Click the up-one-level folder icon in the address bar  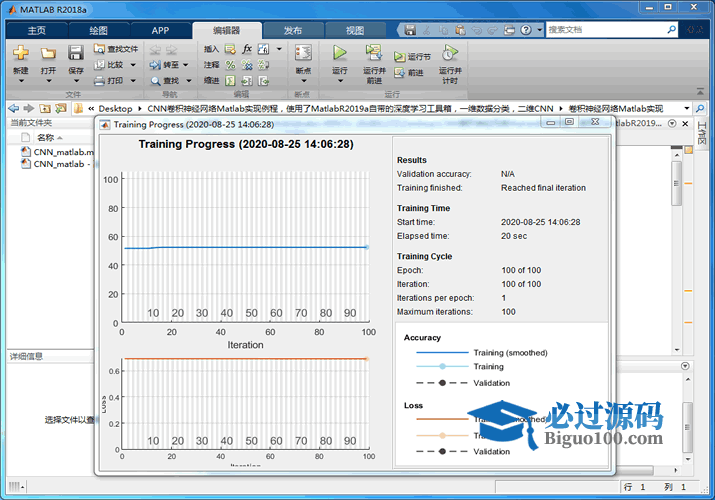pyautogui.click(x=45, y=108)
